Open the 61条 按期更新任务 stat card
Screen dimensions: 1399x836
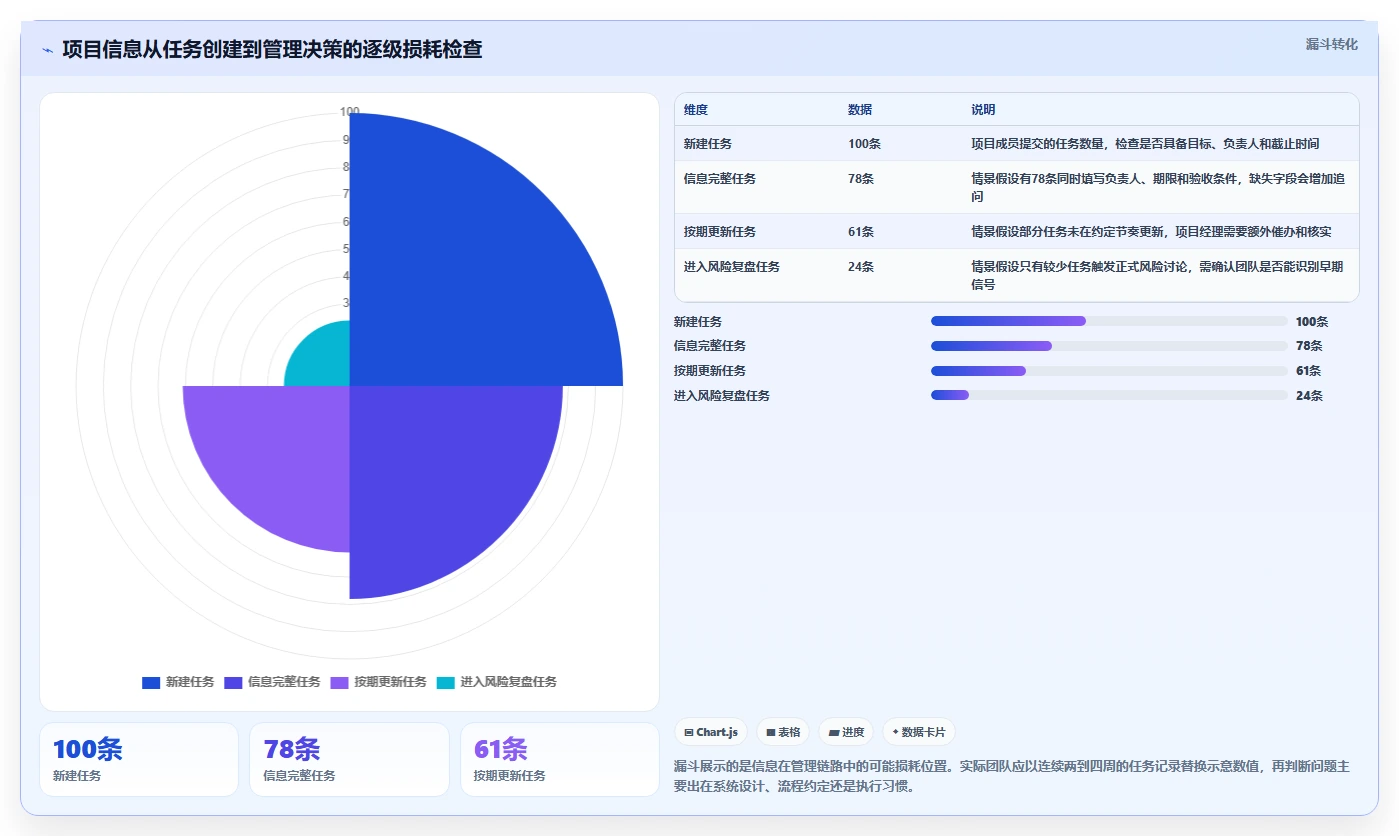tap(560, 760)
